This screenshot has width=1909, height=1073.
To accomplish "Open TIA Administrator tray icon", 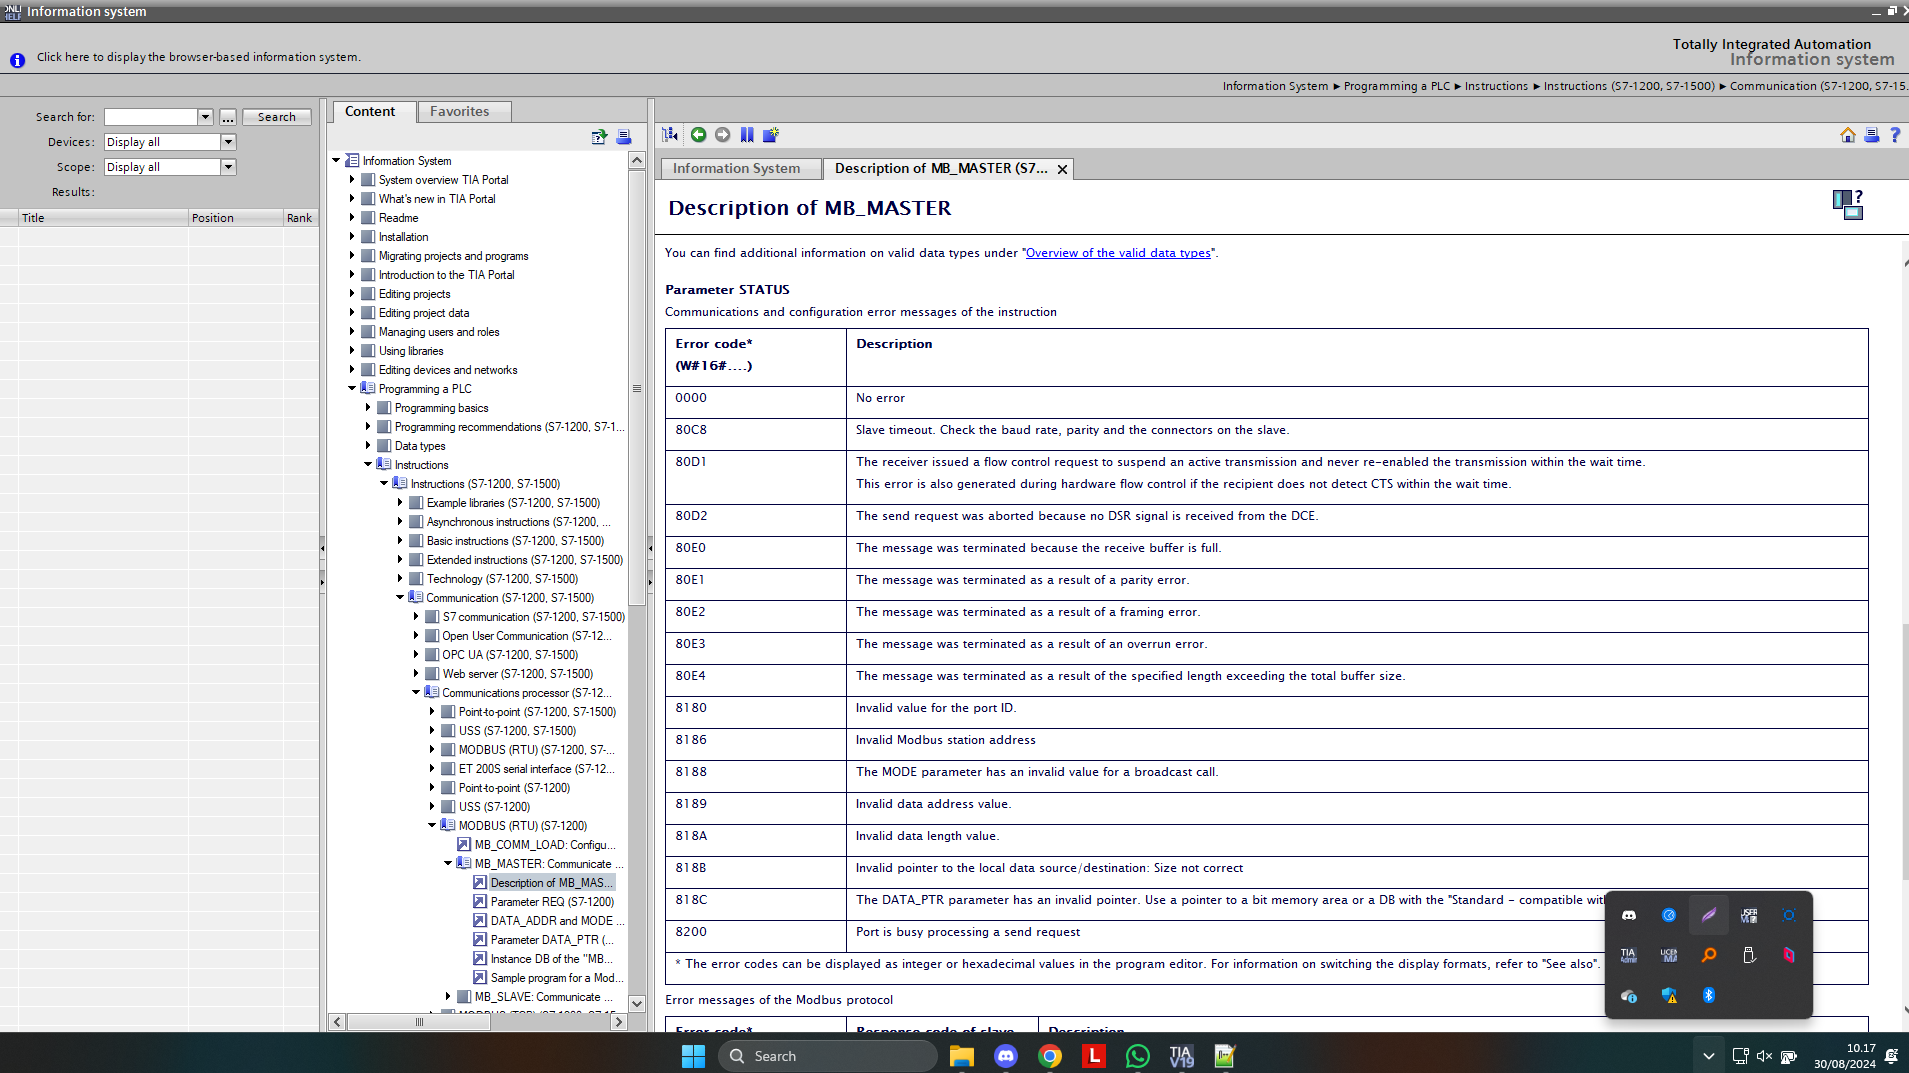I will tap(1628, 955).
